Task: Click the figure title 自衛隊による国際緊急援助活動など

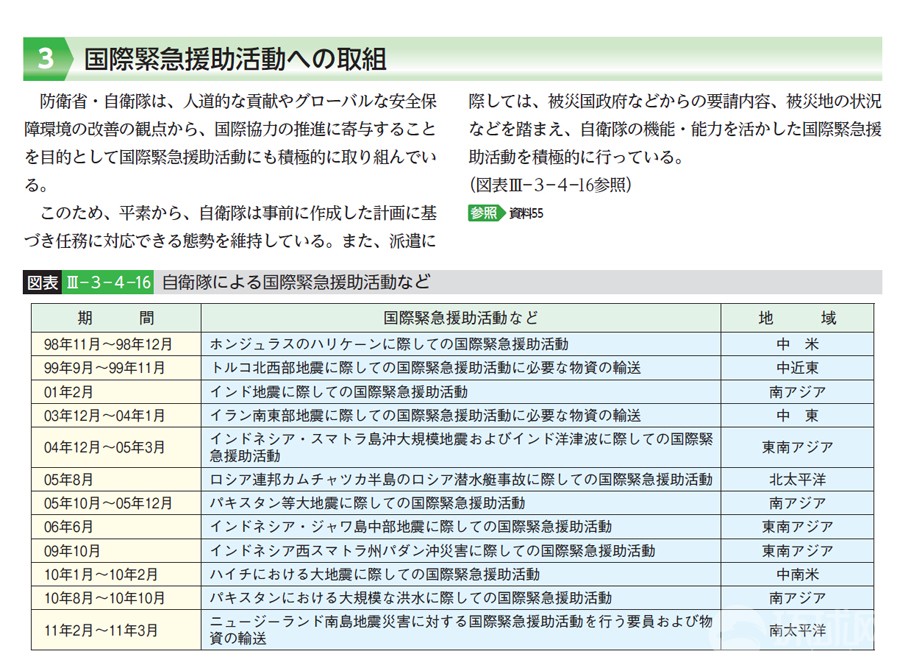Action: pyautogui.click(x=296, y=283)
